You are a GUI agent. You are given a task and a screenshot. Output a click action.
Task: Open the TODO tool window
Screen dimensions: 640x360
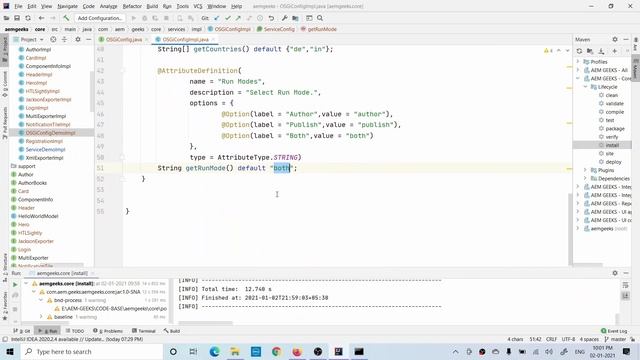coord(75,331)
